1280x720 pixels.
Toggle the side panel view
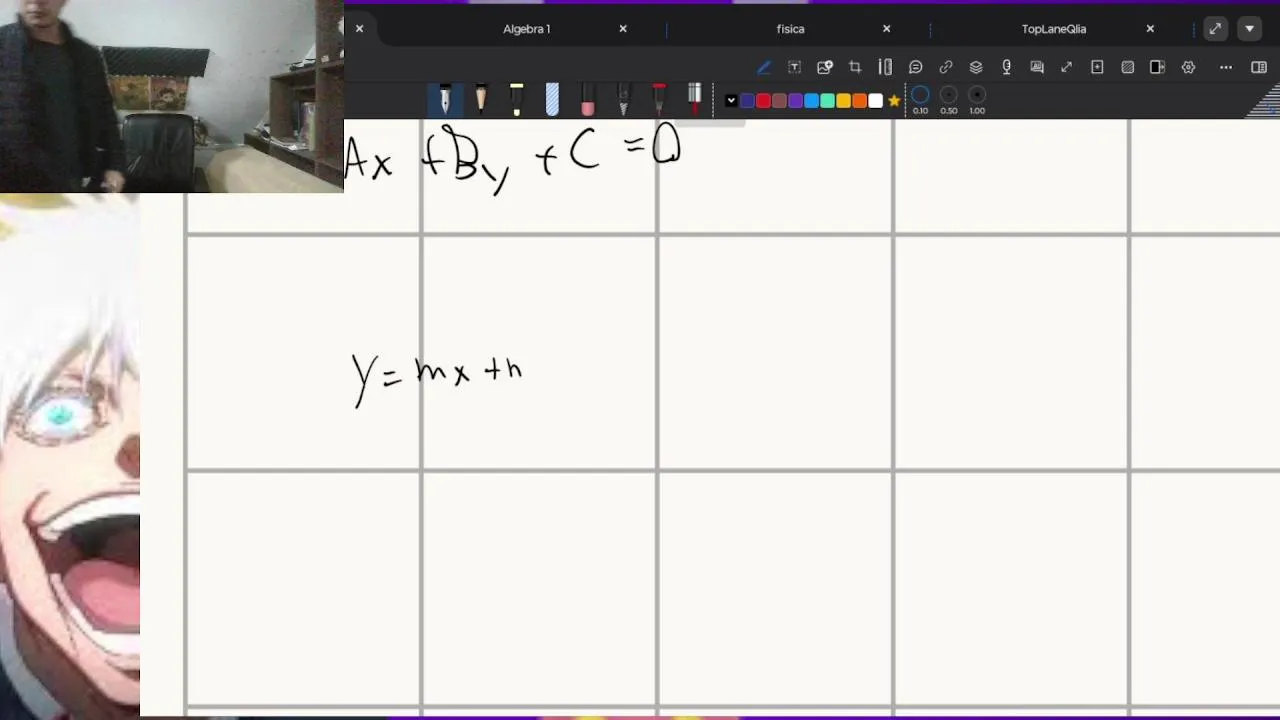click(1259, 67)
